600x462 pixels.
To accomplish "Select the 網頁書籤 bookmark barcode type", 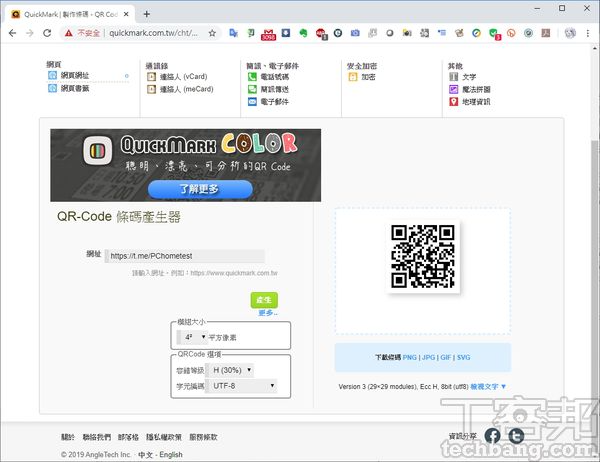I will click(75, 88).
